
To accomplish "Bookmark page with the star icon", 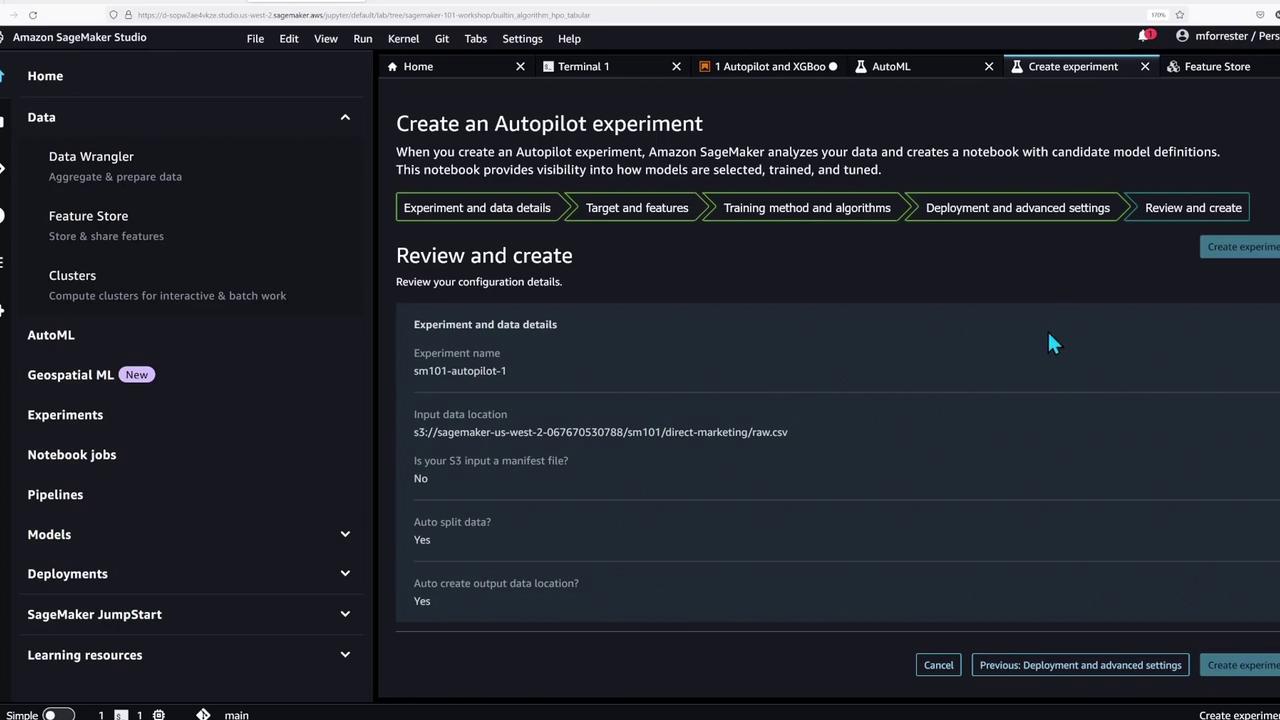I will click(x=1180, y=15).
